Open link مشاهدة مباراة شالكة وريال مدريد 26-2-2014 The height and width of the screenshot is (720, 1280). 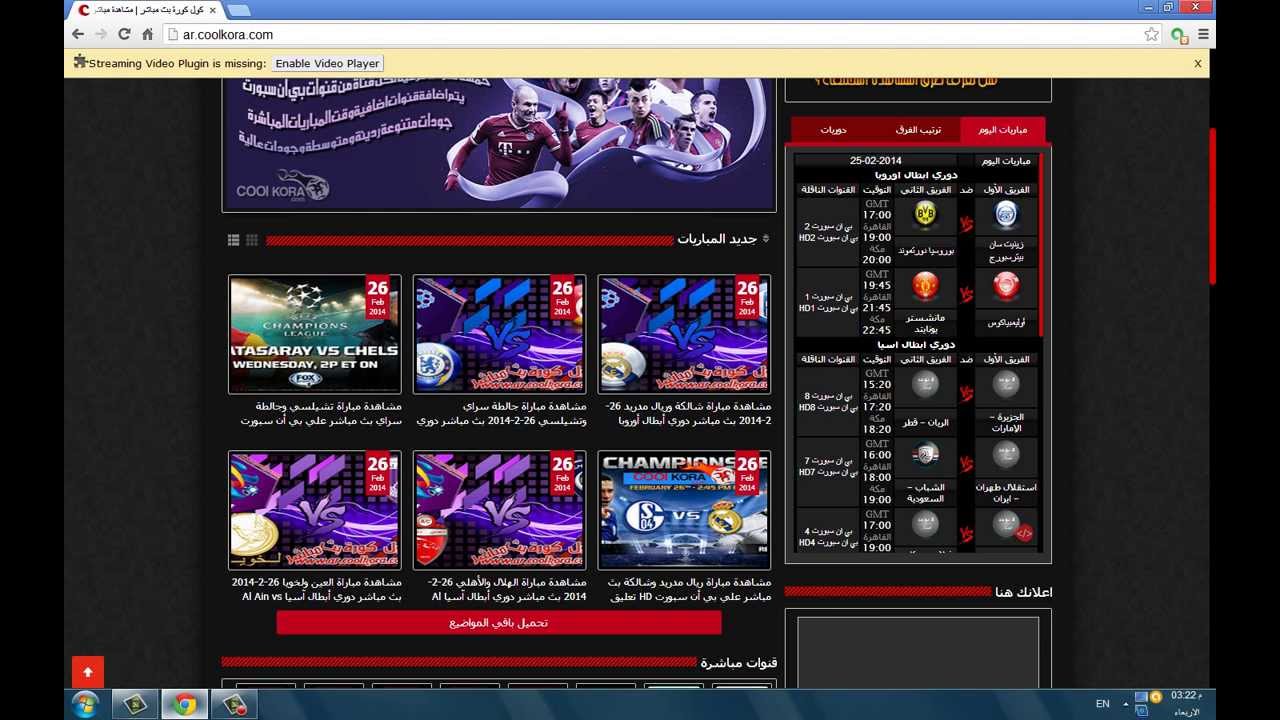(688, 414)
